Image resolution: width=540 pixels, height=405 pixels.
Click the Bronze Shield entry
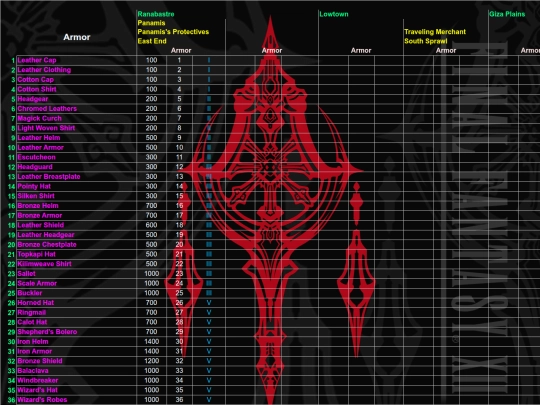click(x=40, y=361)
